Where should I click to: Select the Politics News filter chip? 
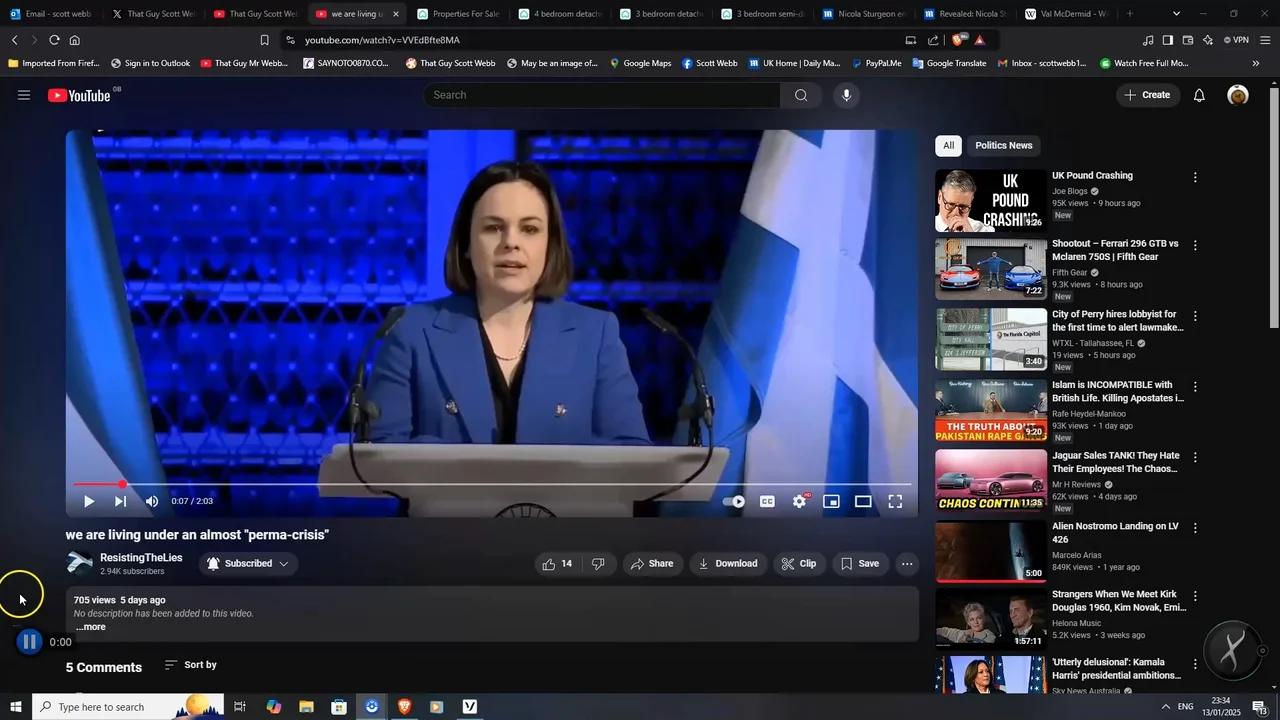(x=1003, y=146)
